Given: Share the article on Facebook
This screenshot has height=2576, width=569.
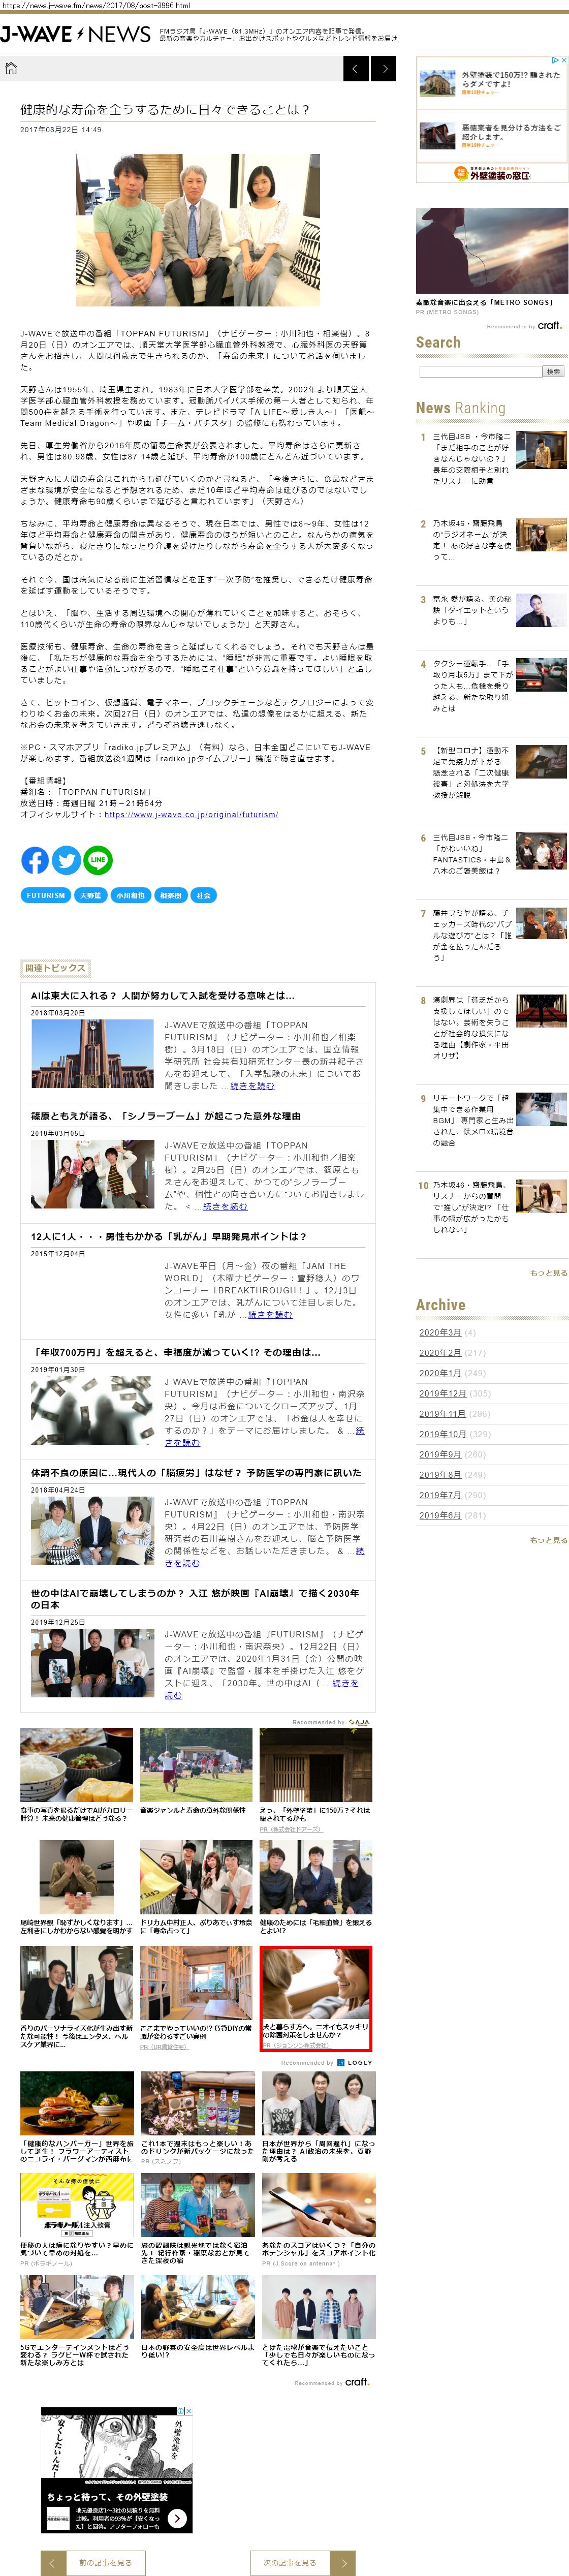Looking at the screenshot, I should click(x=35, y=859).
